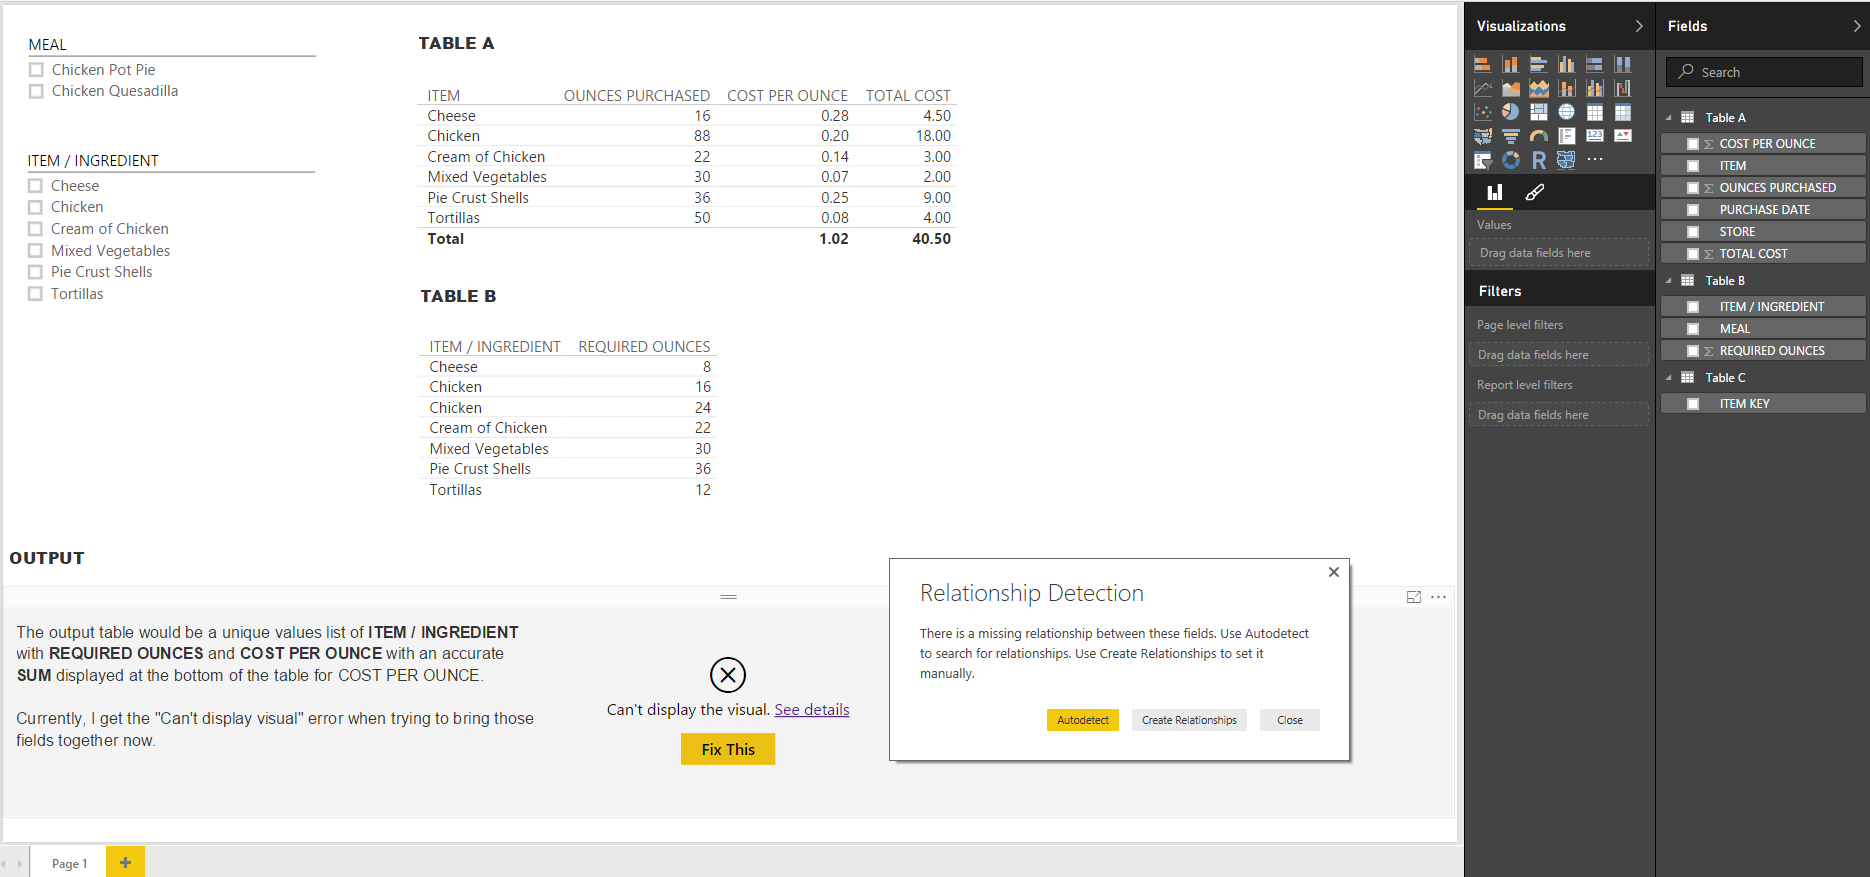The image size is (1870, 877).
Task: Tick the COST PER OUNCE field checkbox
Action: click(1693, 144)
